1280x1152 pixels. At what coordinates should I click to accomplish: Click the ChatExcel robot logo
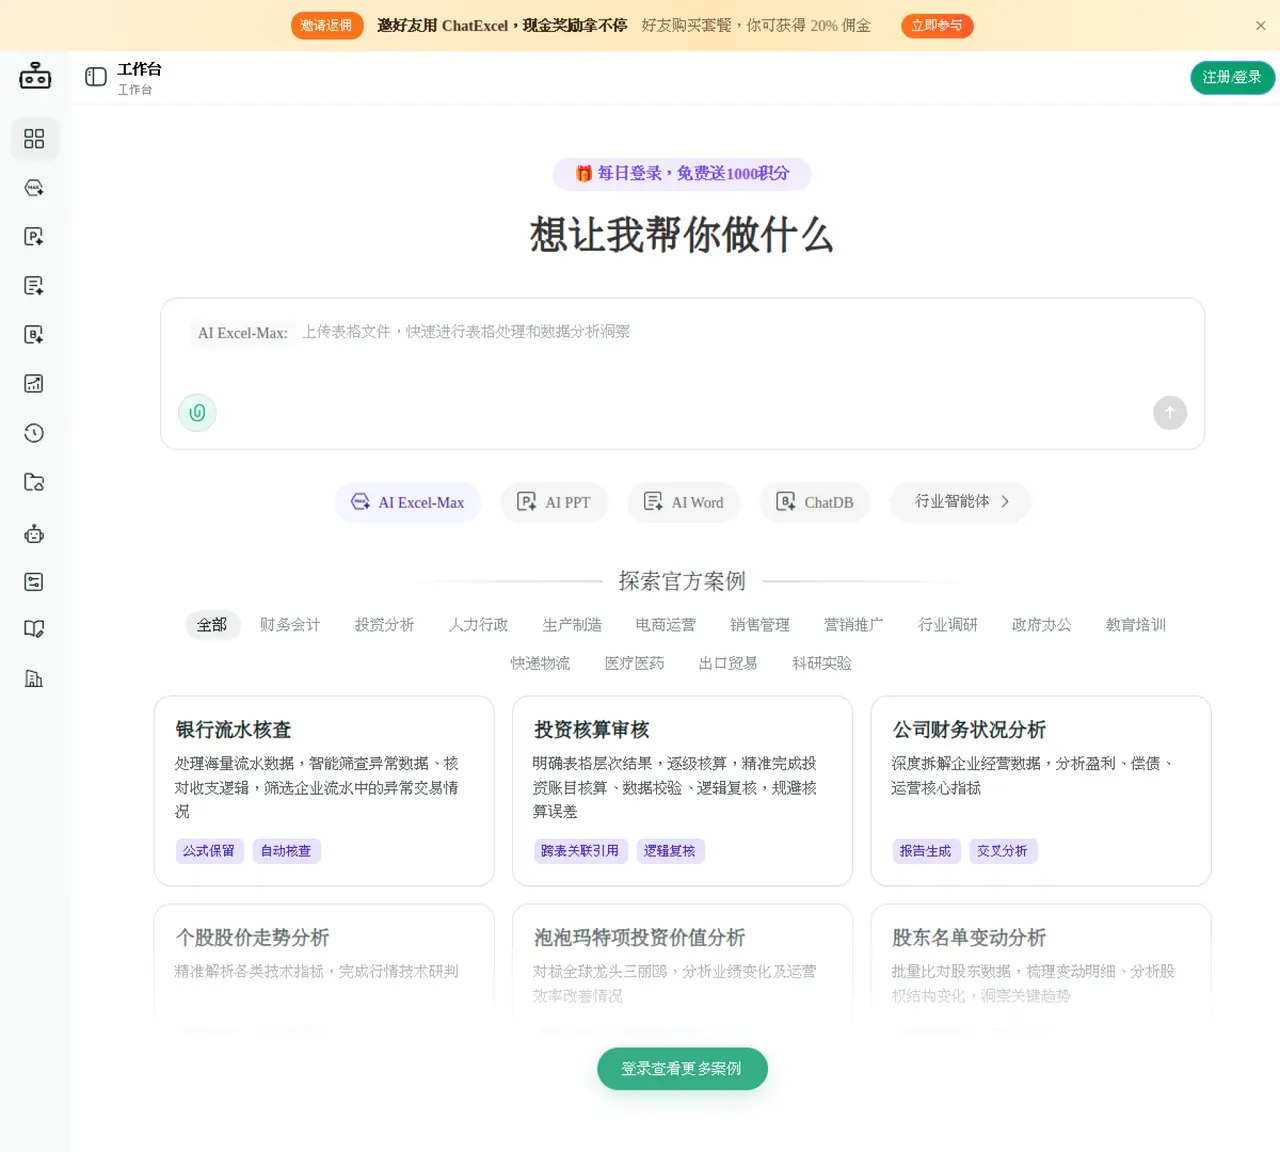[x=35, y=75]
